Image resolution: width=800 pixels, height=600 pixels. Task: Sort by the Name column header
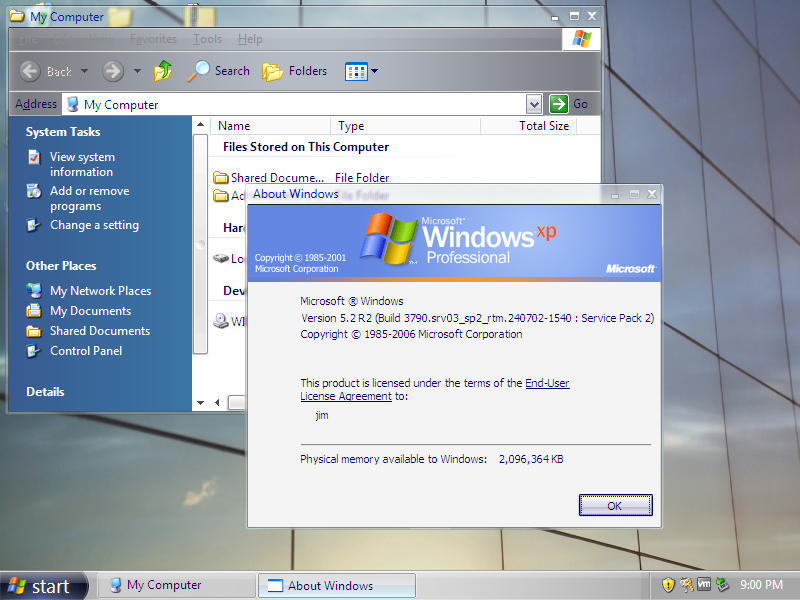tap(272, 126)
